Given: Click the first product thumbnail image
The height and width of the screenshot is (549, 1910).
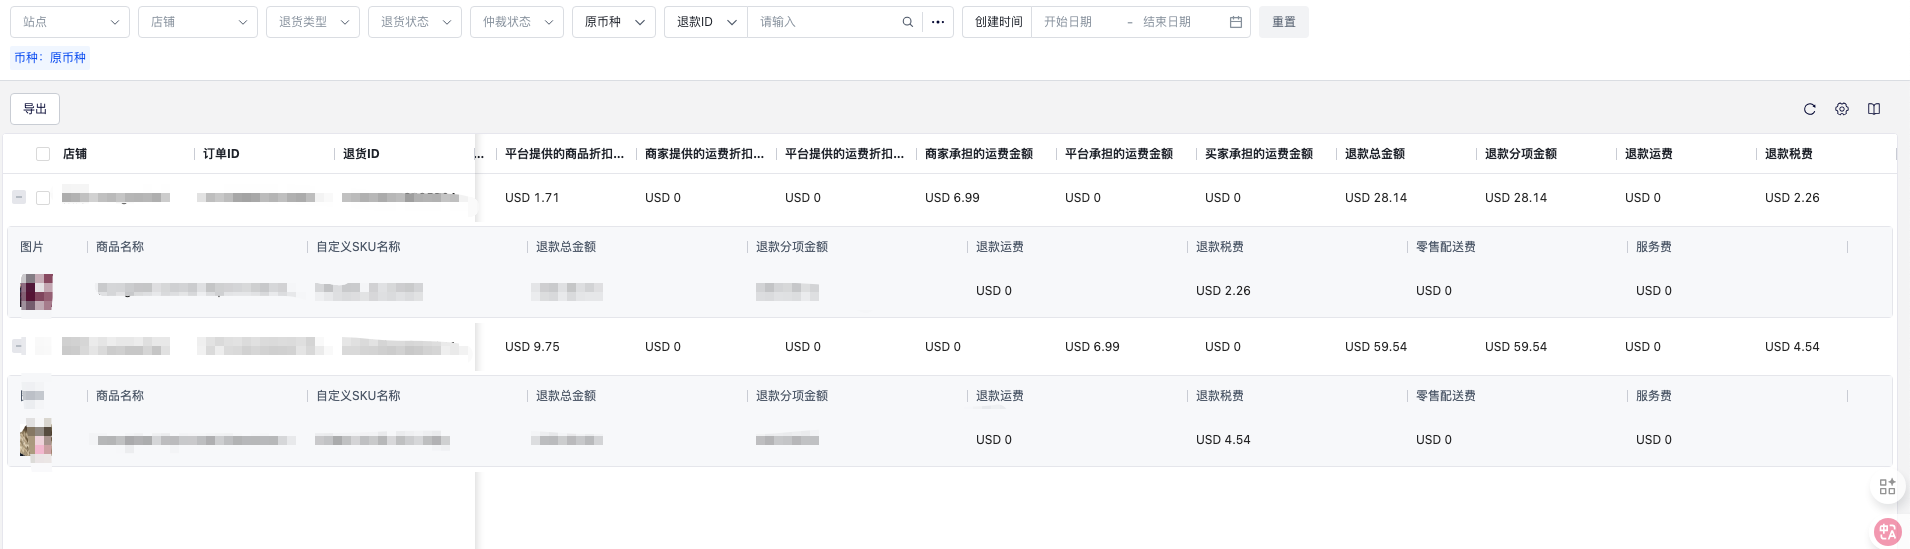Looking at the screenshot, I should coord(36,291).
